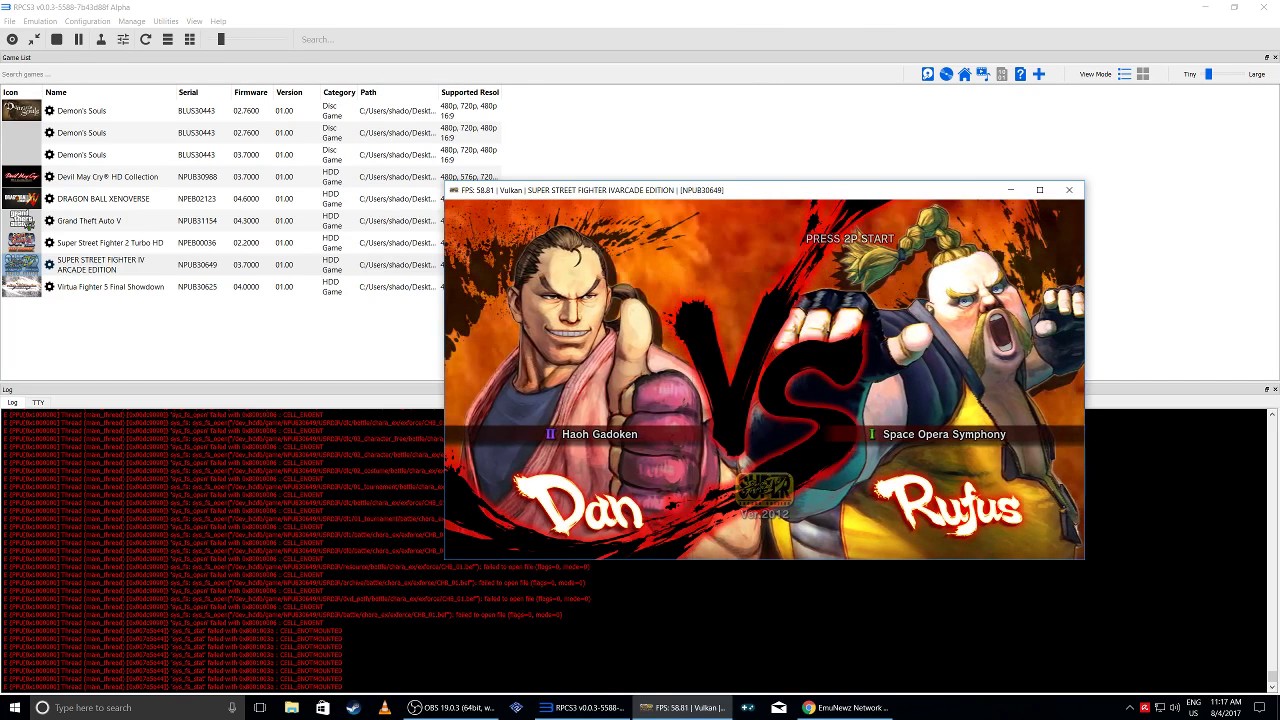1280x720 pixels.
Task: Switch to the TTY tab
Action: [38, 402]
